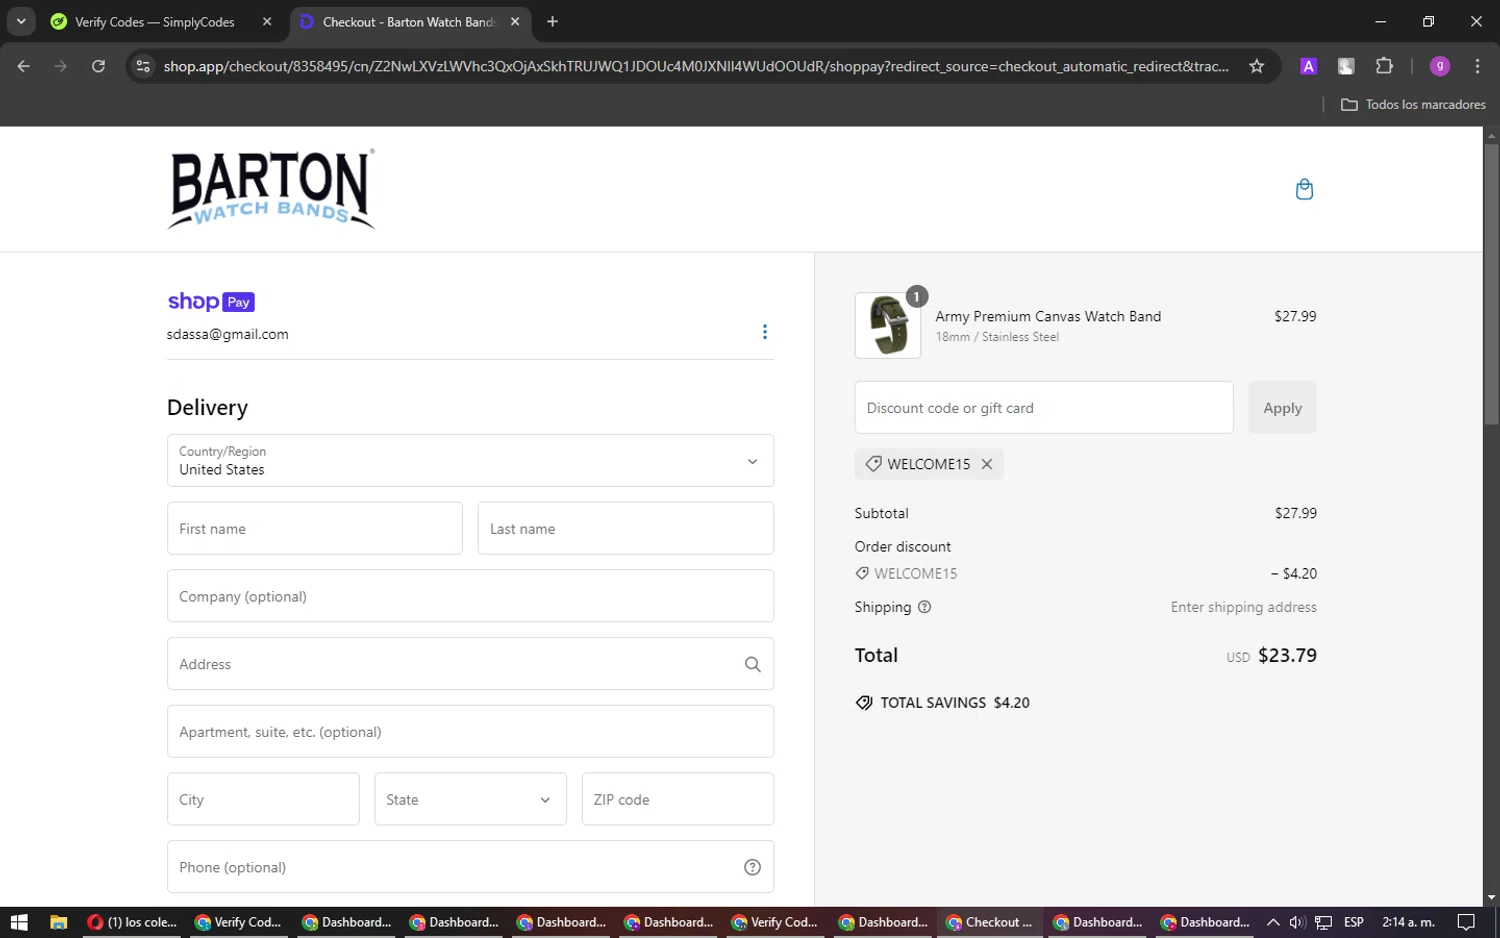
Task: Open the '(1) los cole...' taskbar window
Action: pyautogui.click(x=131, y=922)
